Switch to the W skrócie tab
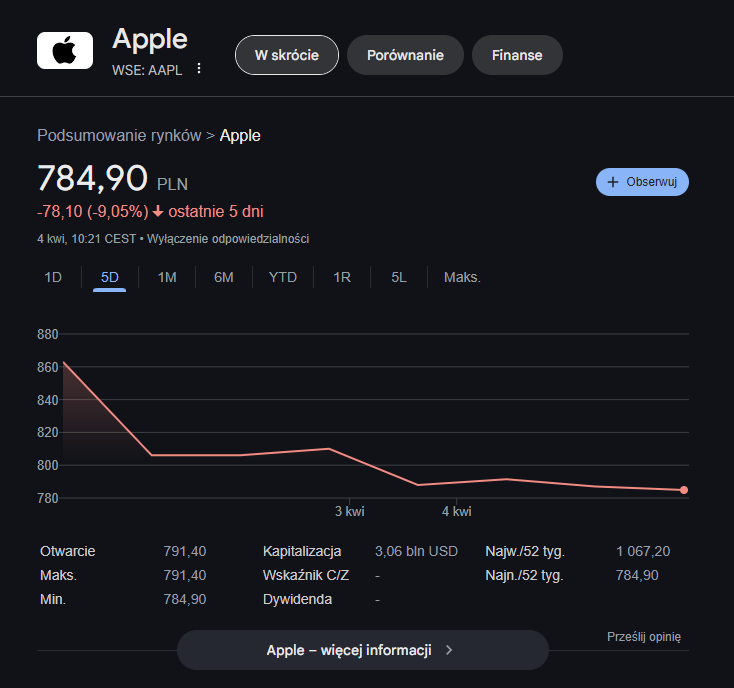This screenshot has width=734, height=688. (286, 55)
